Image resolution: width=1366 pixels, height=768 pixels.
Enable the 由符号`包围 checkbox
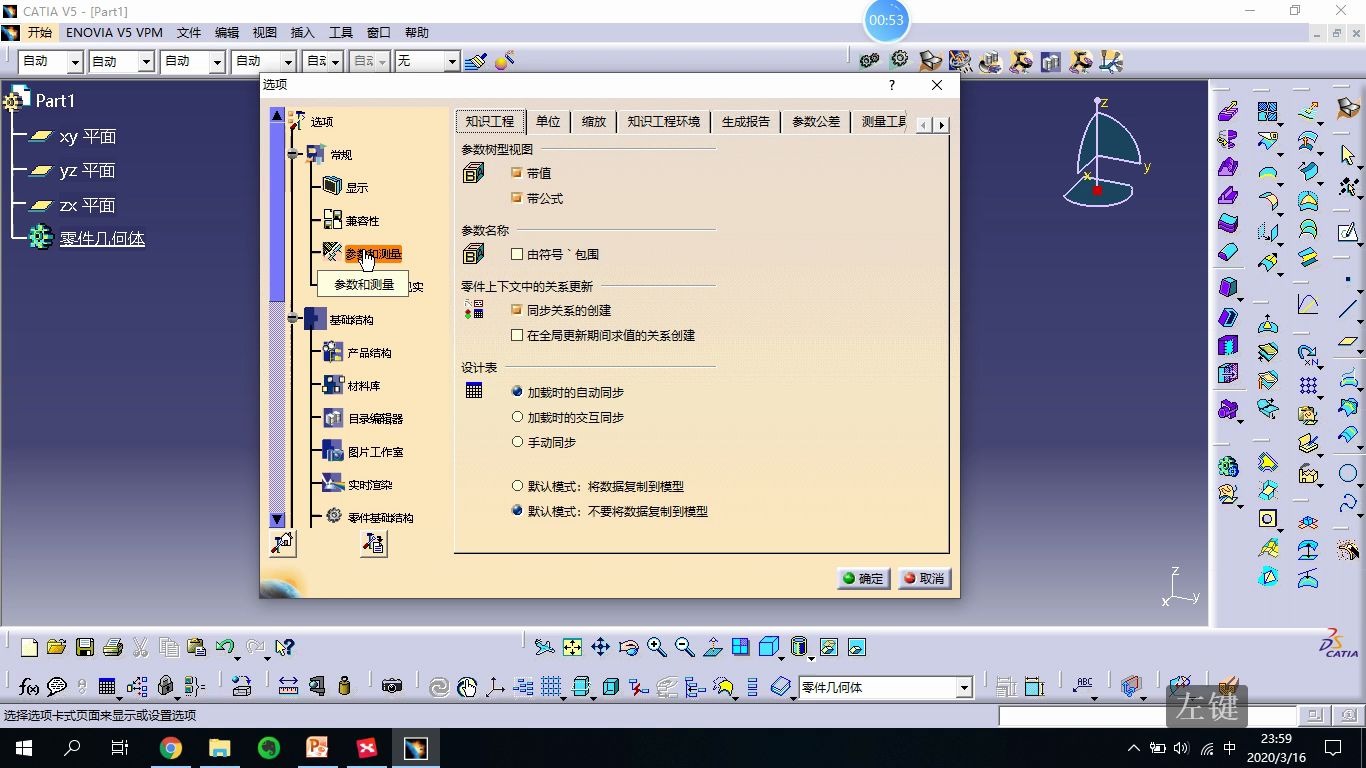coord(517,254)
